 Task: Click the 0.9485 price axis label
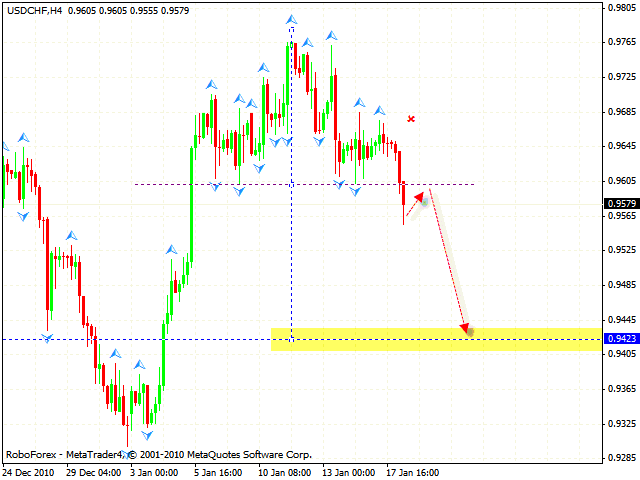(x=622, y=284)
